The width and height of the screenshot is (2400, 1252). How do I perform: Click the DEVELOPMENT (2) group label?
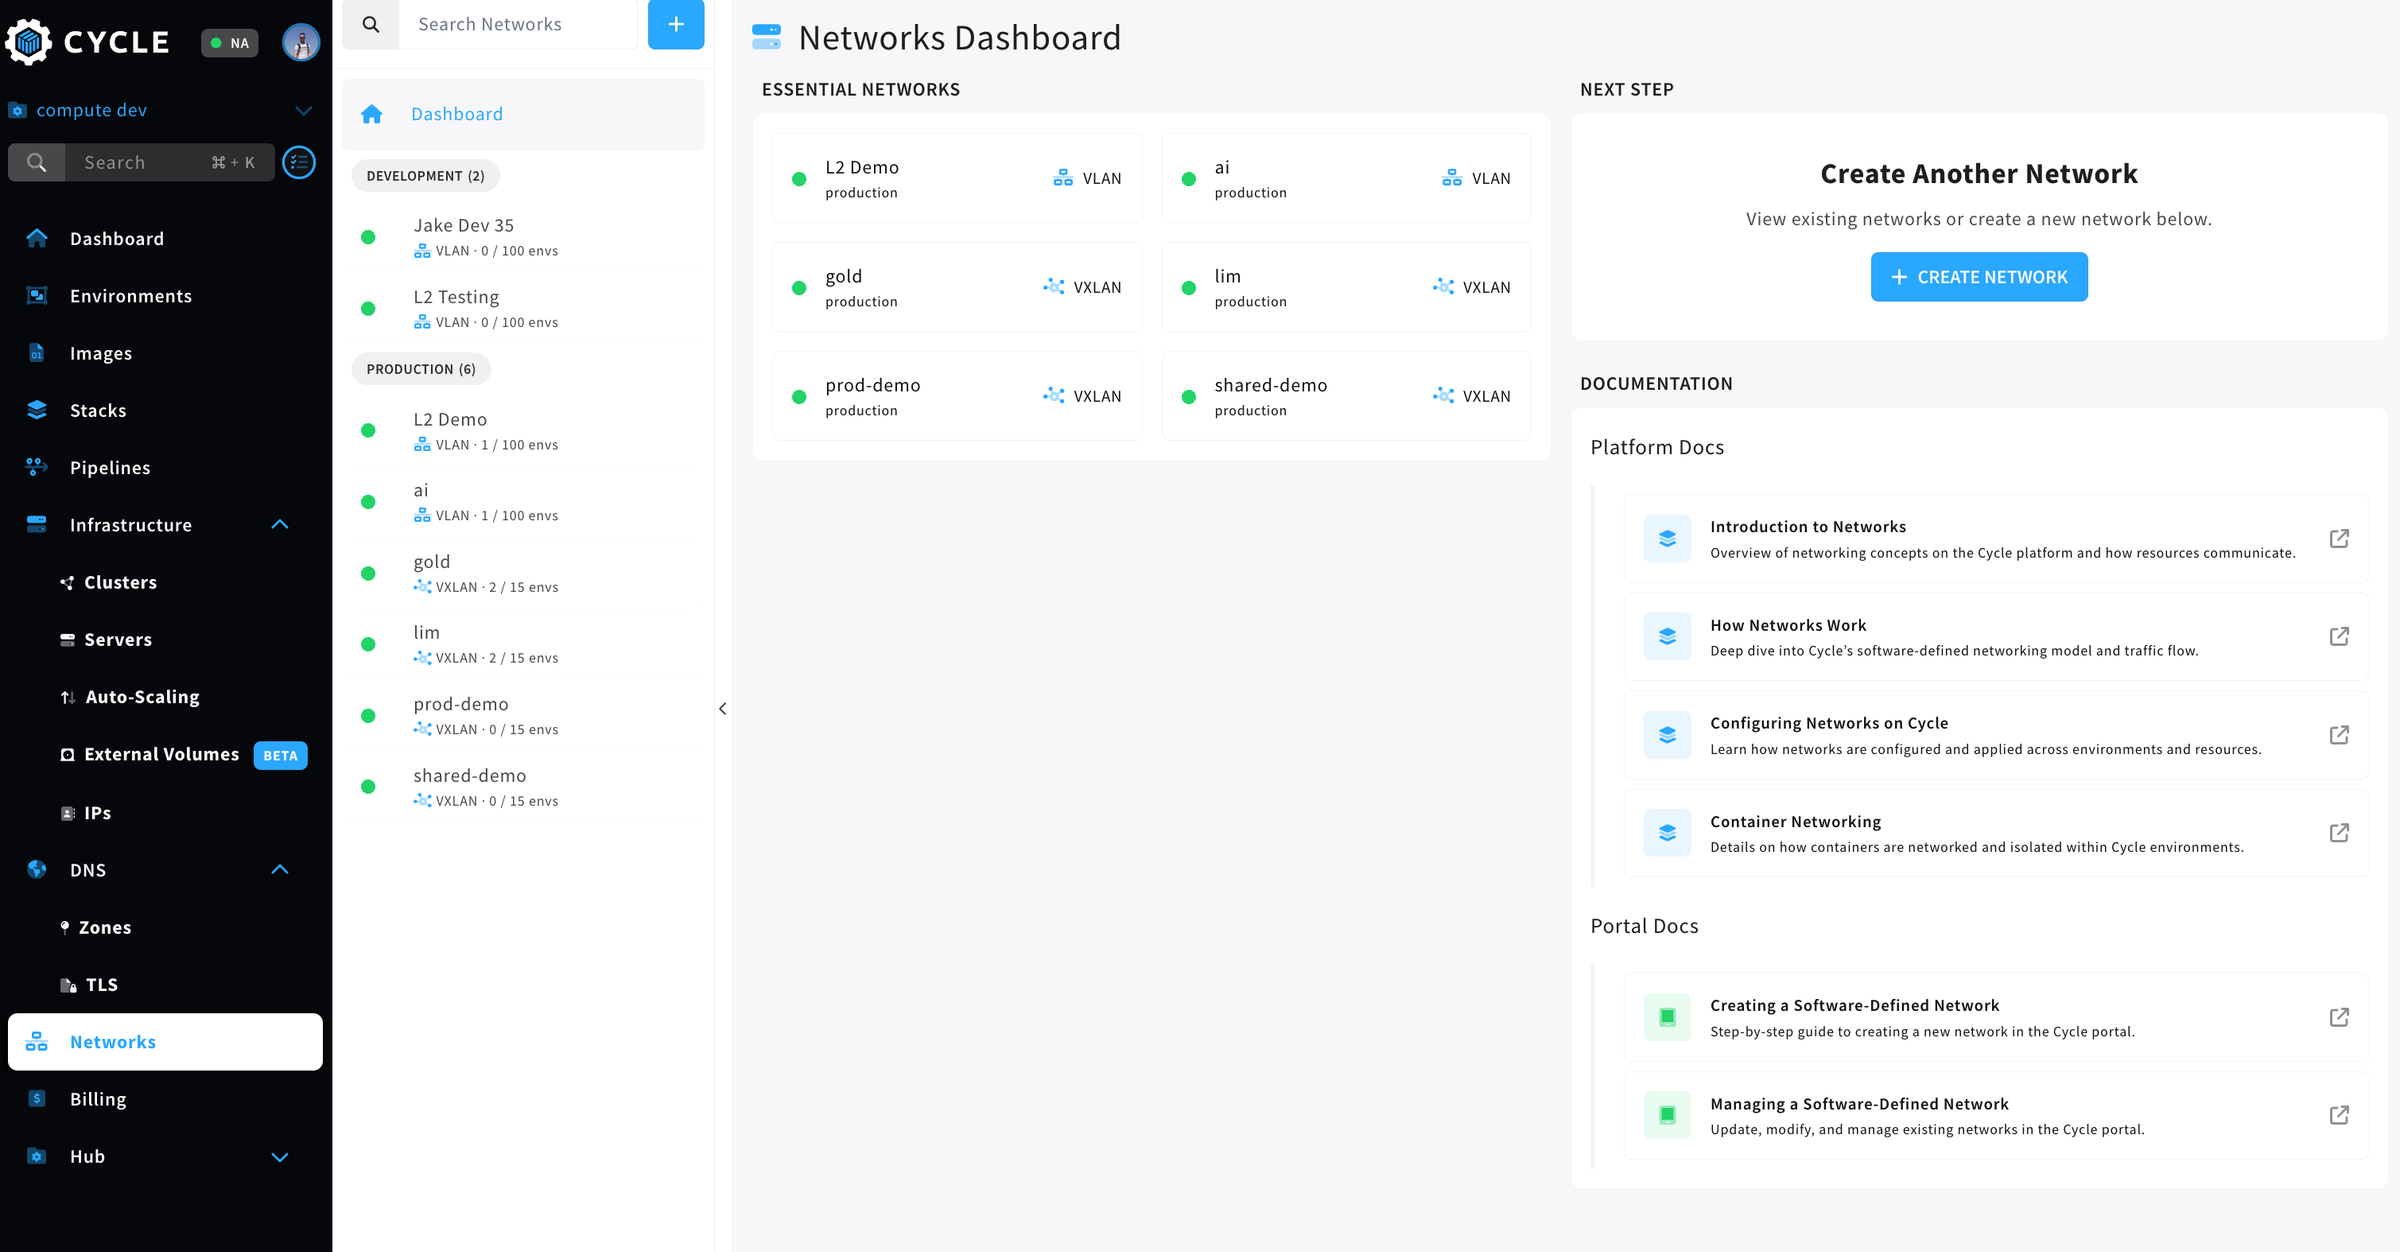click(x=425, y=176)
